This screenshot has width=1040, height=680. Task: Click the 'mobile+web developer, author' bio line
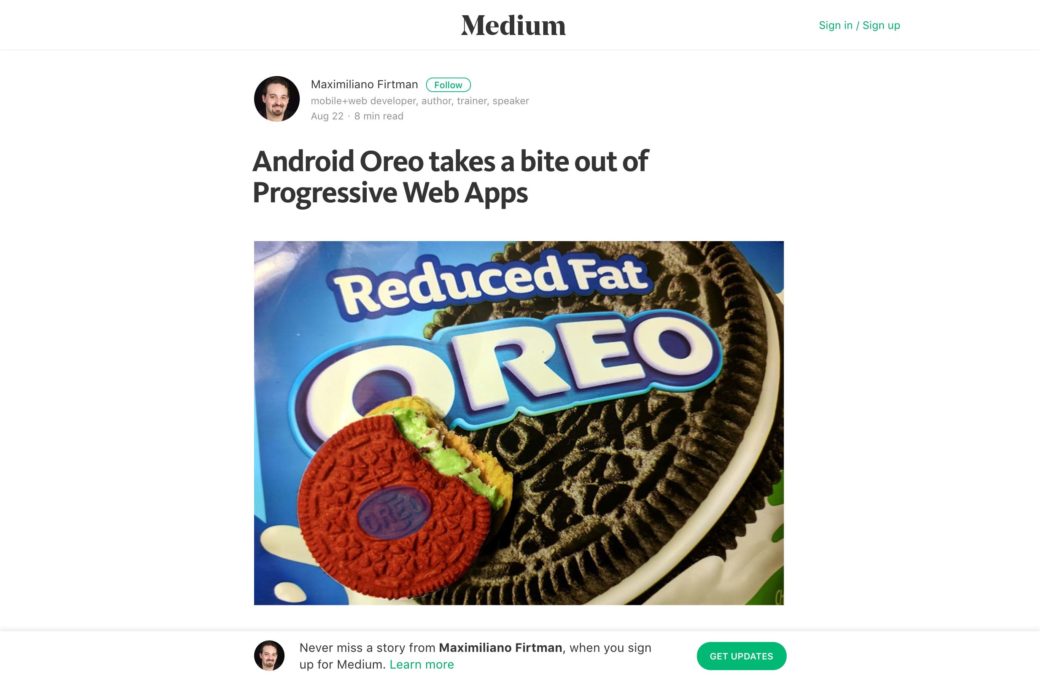pos(420,101)
